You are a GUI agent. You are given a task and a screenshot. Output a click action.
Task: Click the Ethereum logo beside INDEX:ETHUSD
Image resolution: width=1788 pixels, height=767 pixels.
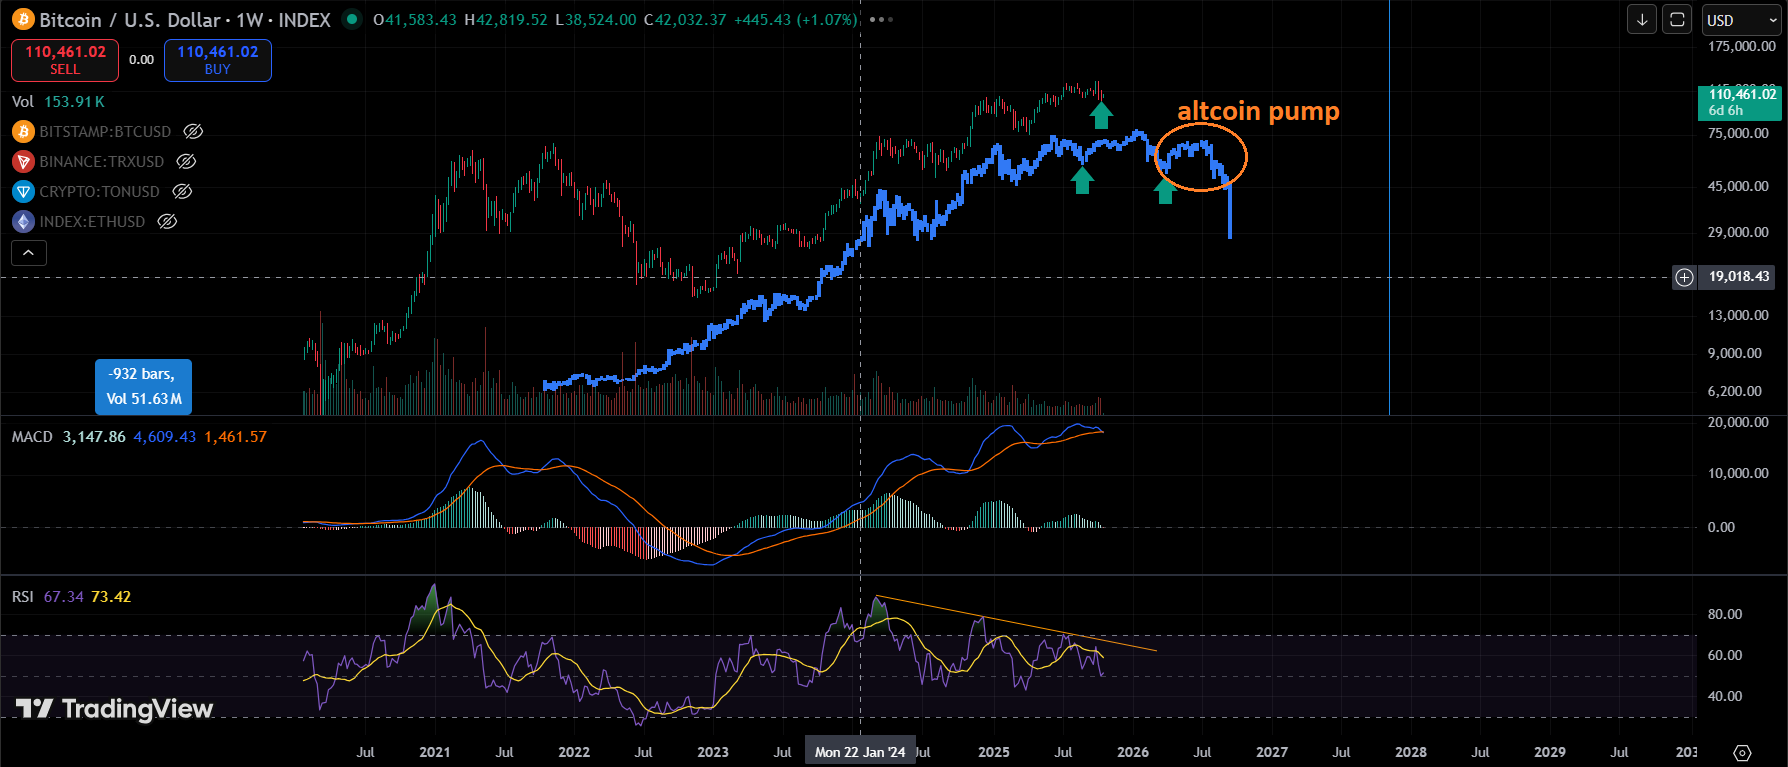click(23, 222)
